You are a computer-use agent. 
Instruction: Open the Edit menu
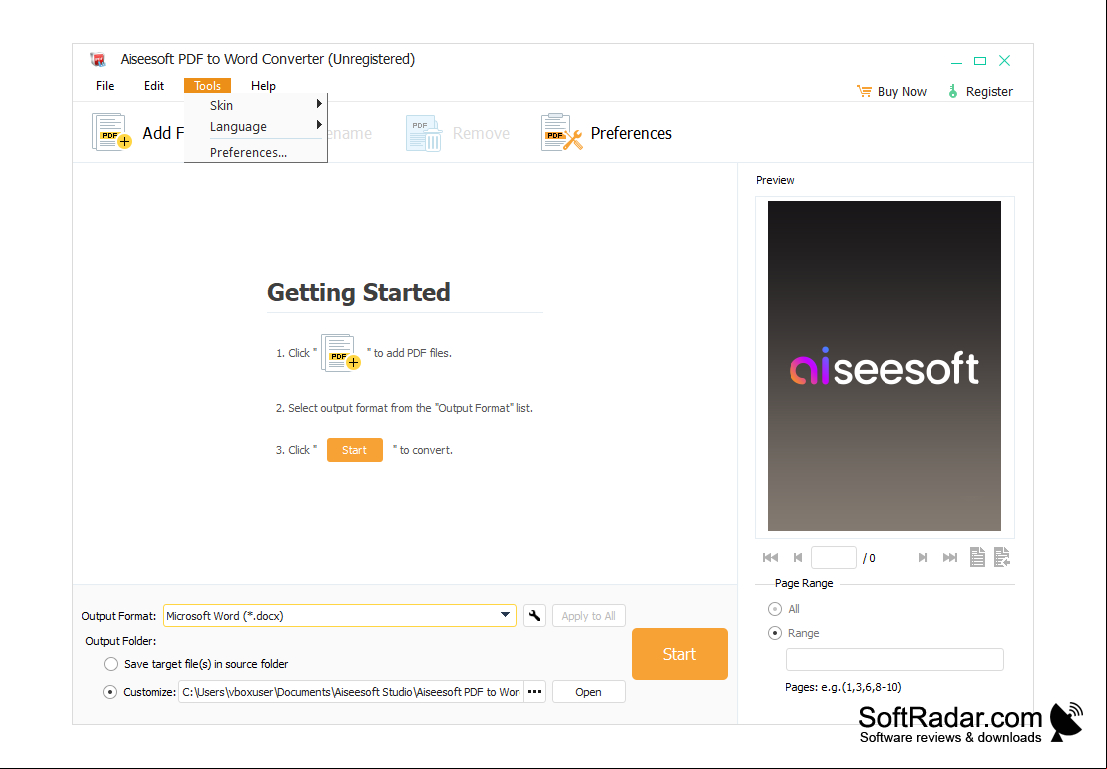tap(154, 85)
